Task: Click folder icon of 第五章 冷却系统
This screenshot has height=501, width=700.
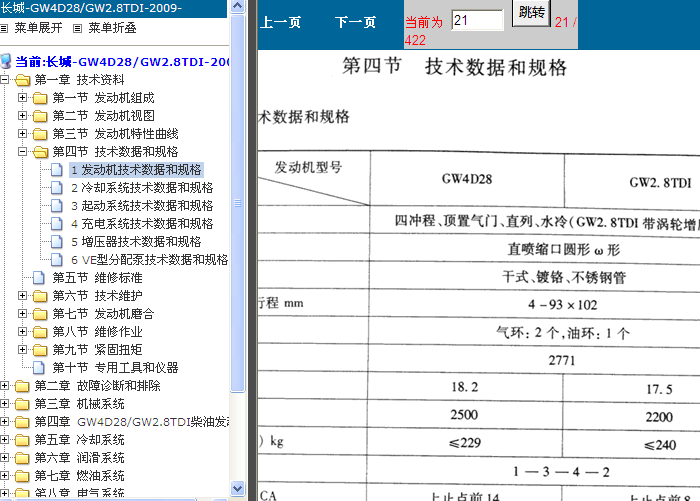Action: (x=22, y=440)
